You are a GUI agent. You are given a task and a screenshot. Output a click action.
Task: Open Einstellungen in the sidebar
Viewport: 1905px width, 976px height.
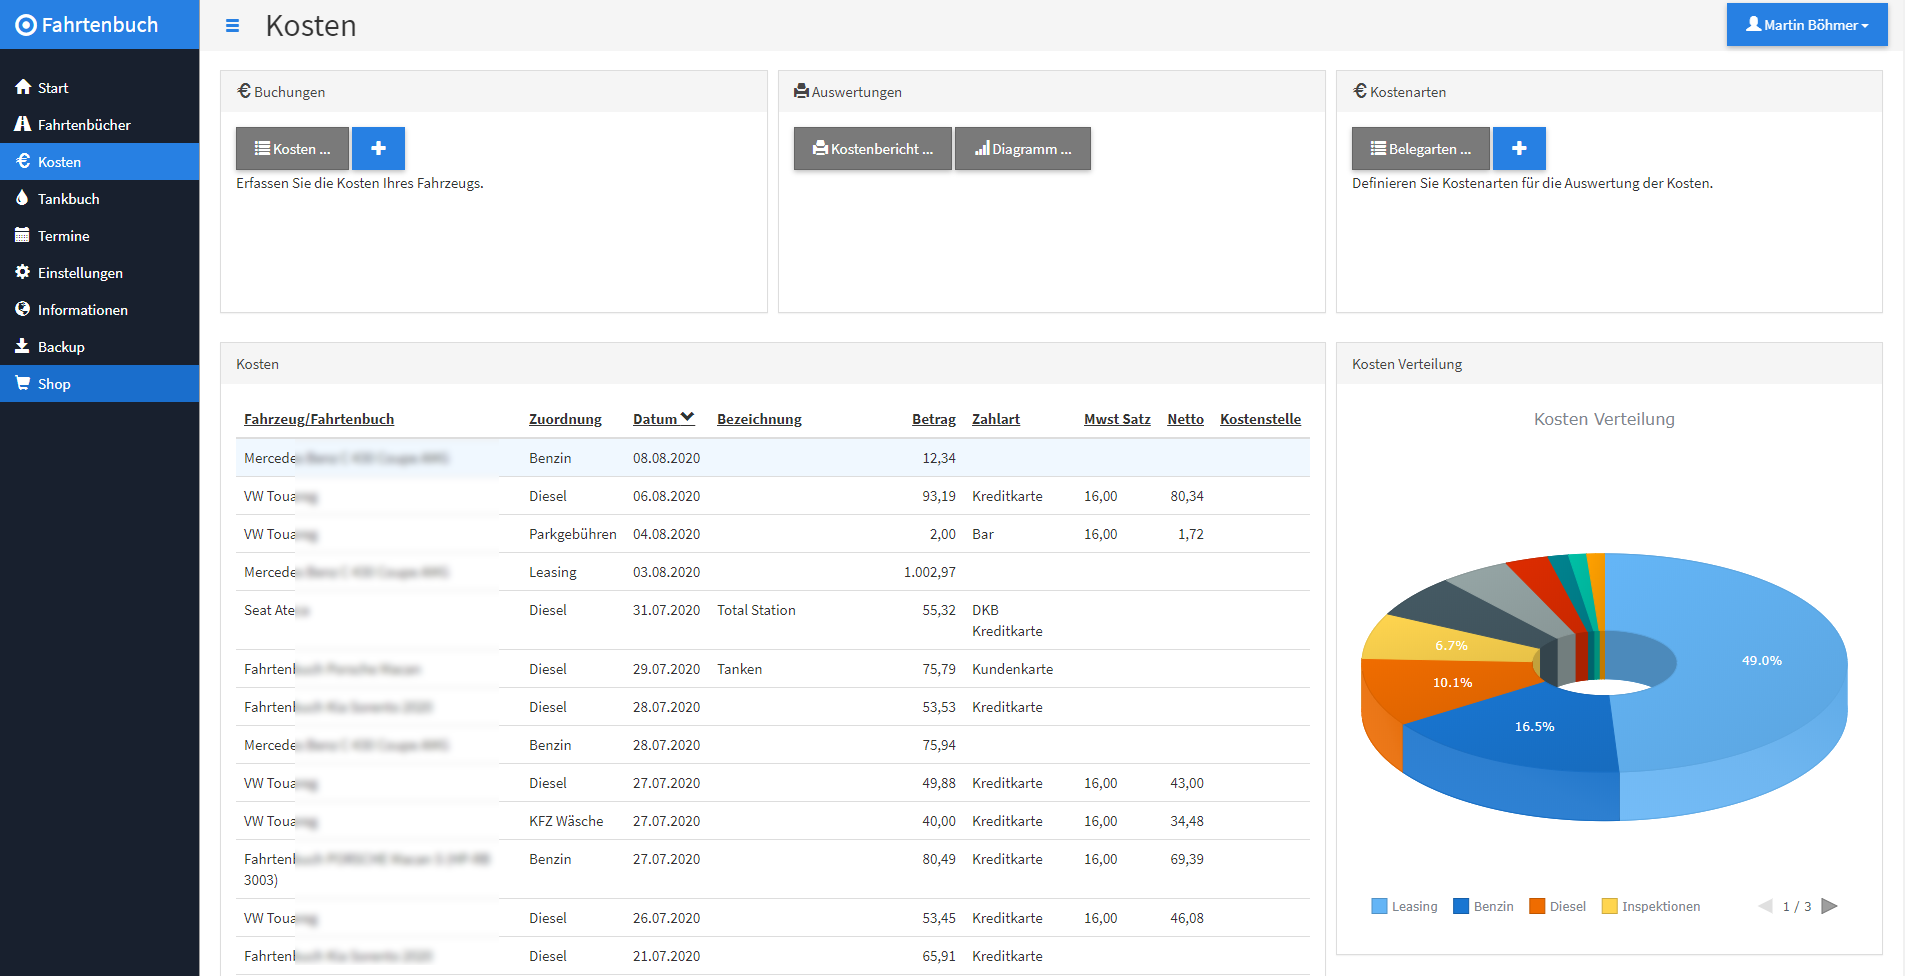99,273
